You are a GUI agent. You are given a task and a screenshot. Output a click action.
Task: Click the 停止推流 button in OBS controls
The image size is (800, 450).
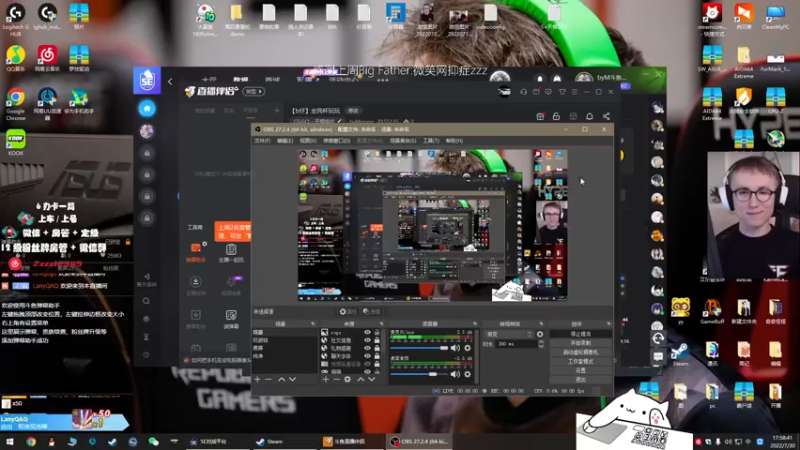click(x=581, y=334)
